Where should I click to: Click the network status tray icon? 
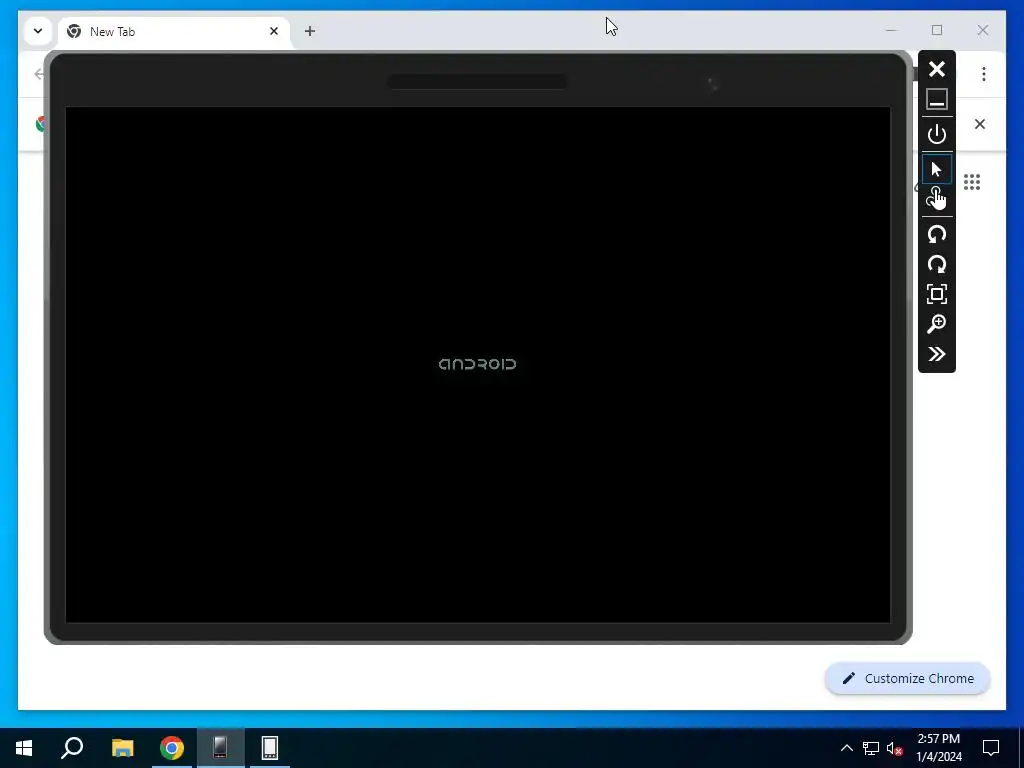871,748
